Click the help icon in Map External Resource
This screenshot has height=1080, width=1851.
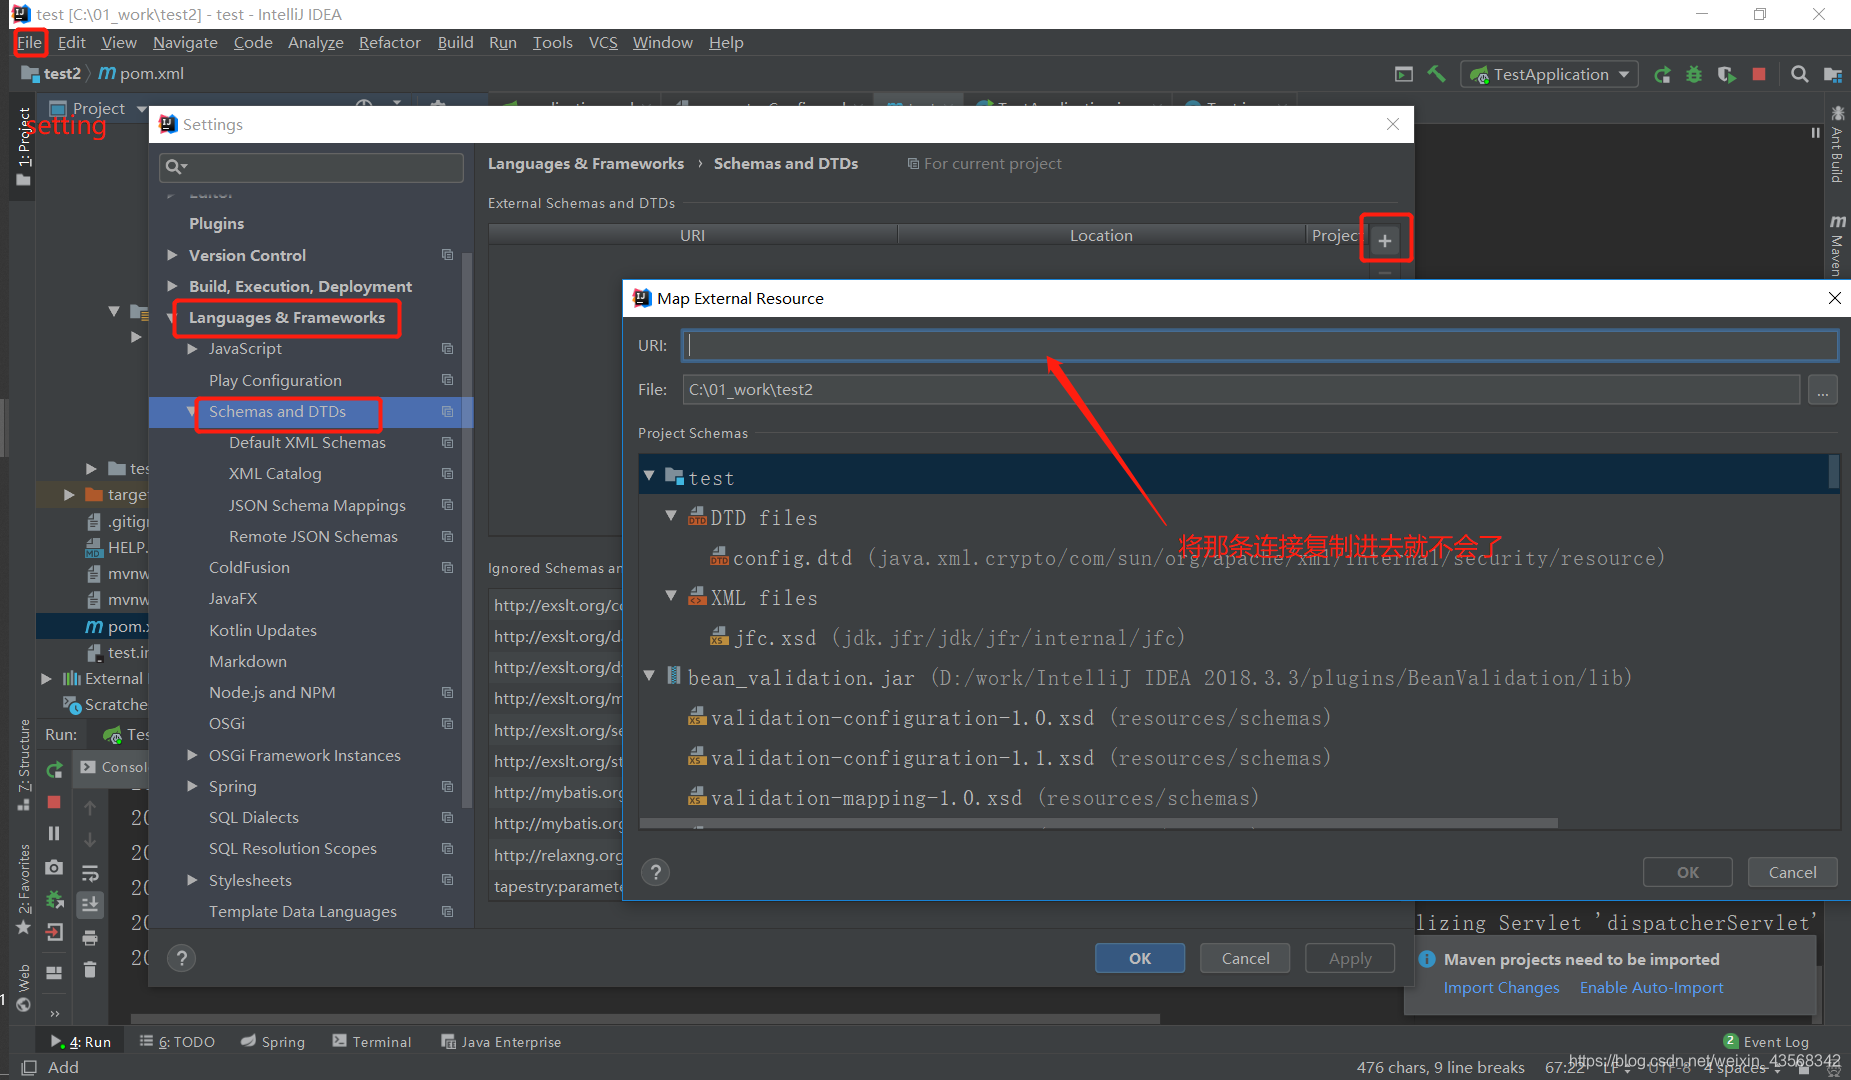click(x=656, y=872)
